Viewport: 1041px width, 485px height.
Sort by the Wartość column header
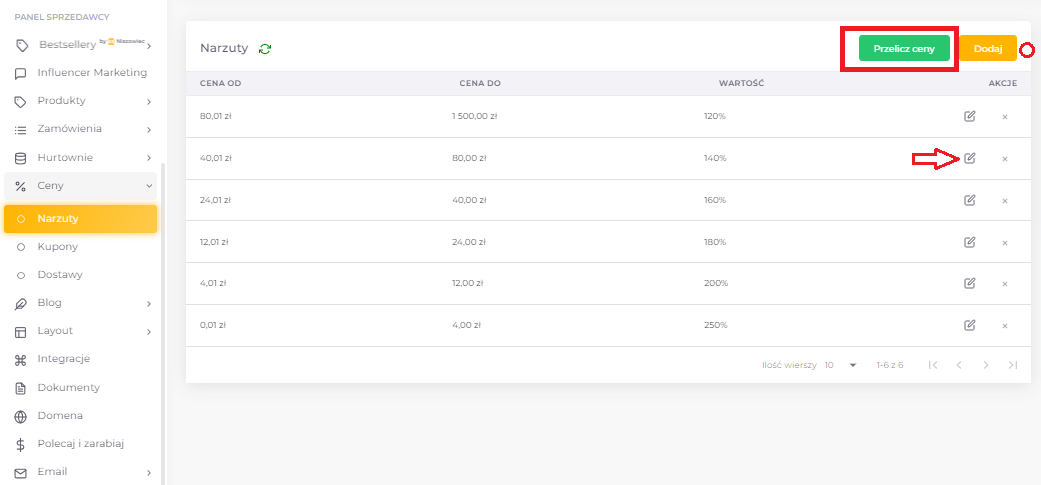coord(741,83)
